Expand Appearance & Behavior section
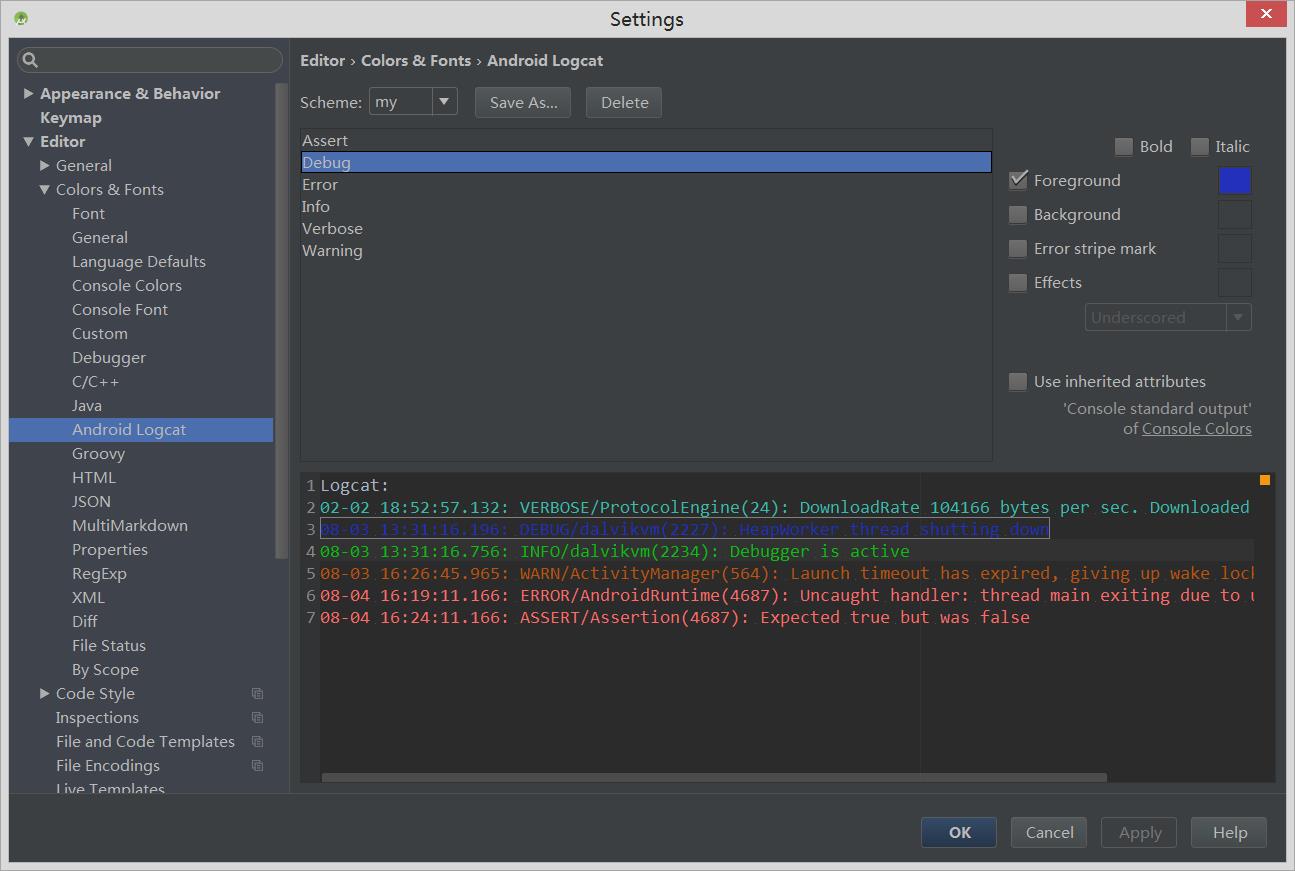This screenshot has width=1295, height=871. point(28,93)
